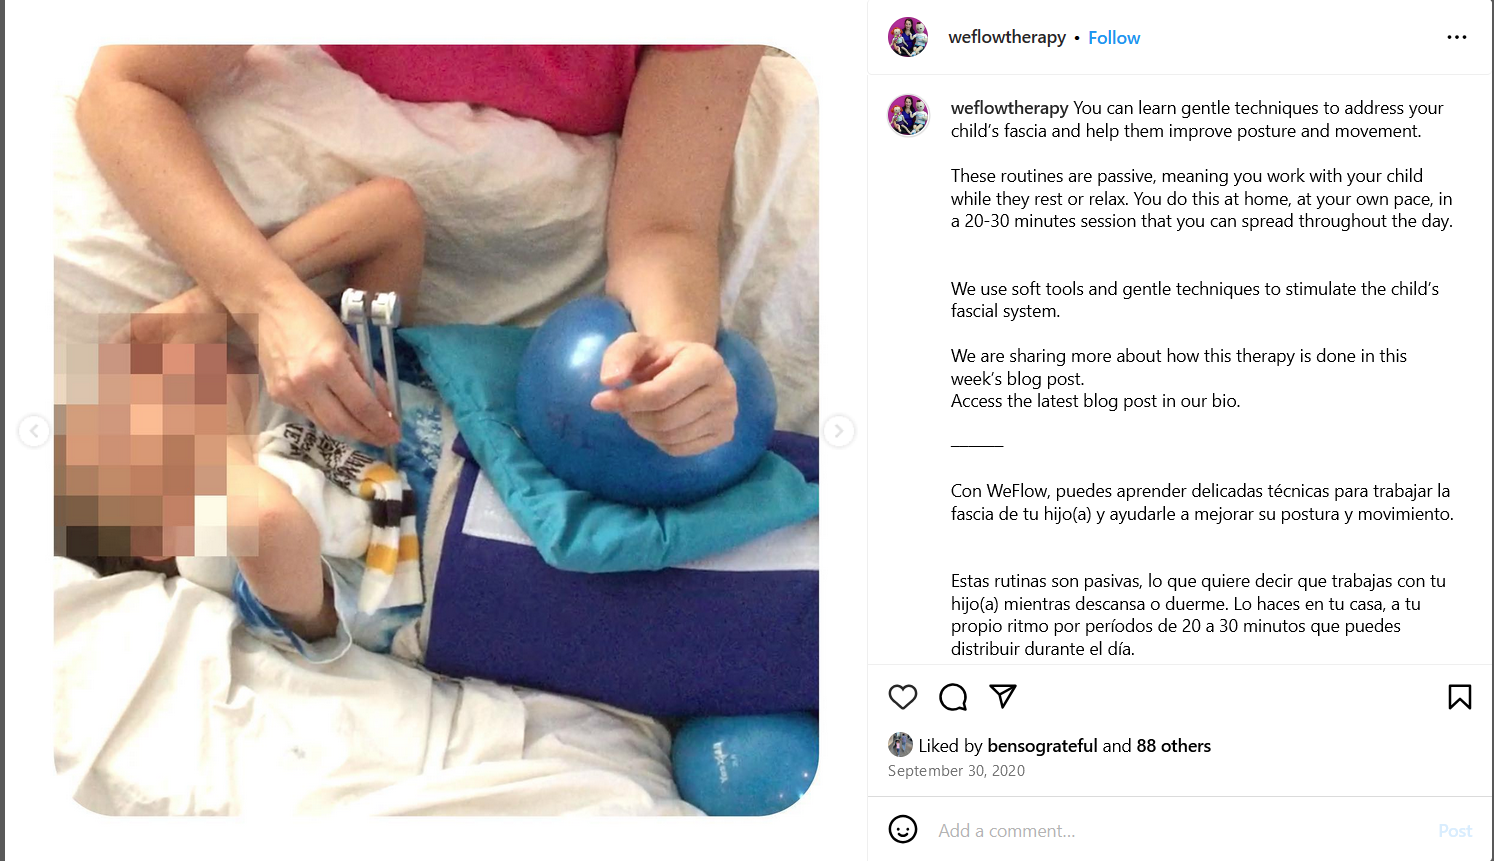This screenshot has height=861, width=1494.
Task: Save the post with the bookmark icon
Action: (x=1460, y=697)
